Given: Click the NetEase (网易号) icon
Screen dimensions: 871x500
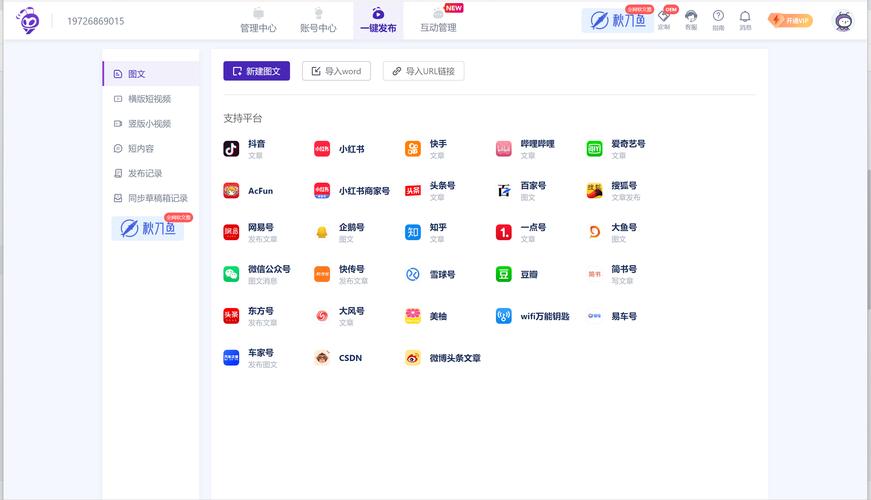Looking at the screenshot, I should (x=231, y=232).
